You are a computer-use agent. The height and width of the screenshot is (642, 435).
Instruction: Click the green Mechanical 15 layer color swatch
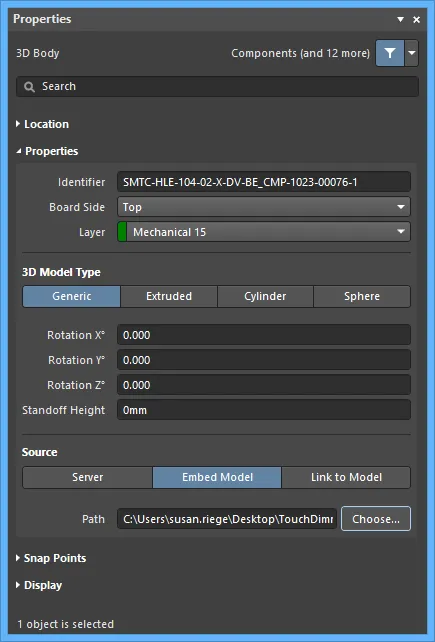[122, 232]
